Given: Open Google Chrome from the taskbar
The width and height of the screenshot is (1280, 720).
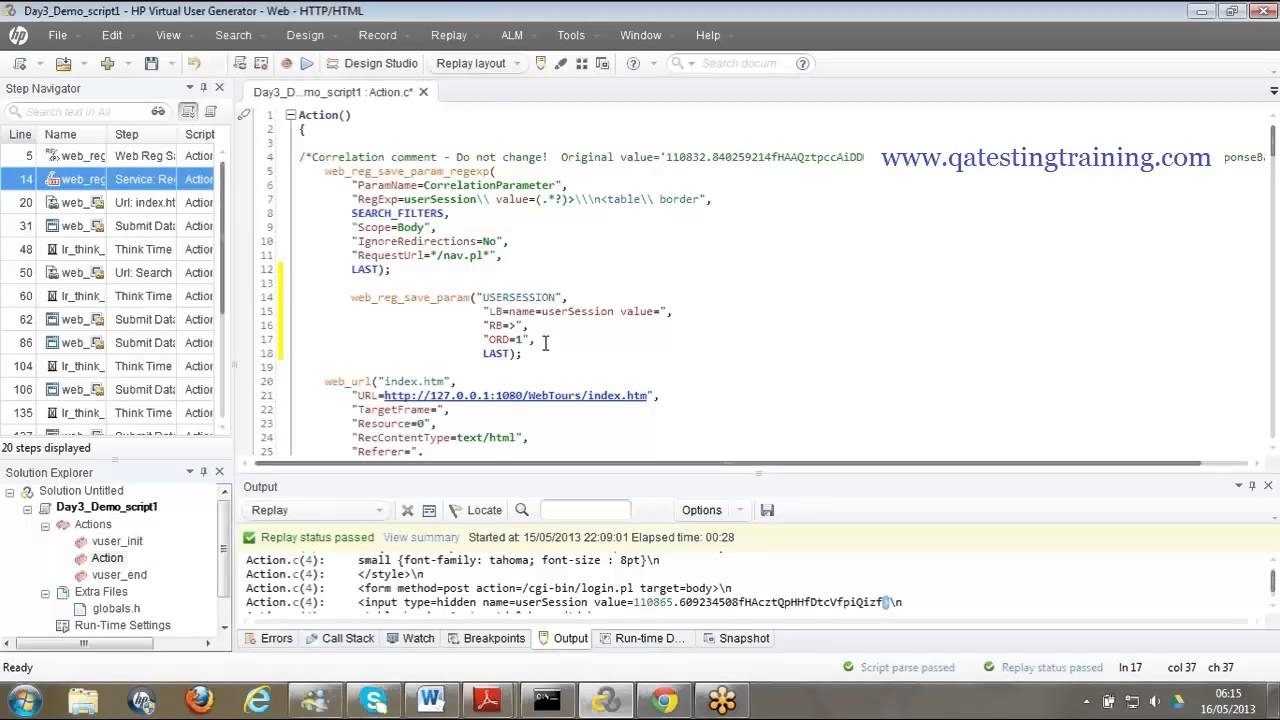Looking at the screenshot, I should coord(663,699).
